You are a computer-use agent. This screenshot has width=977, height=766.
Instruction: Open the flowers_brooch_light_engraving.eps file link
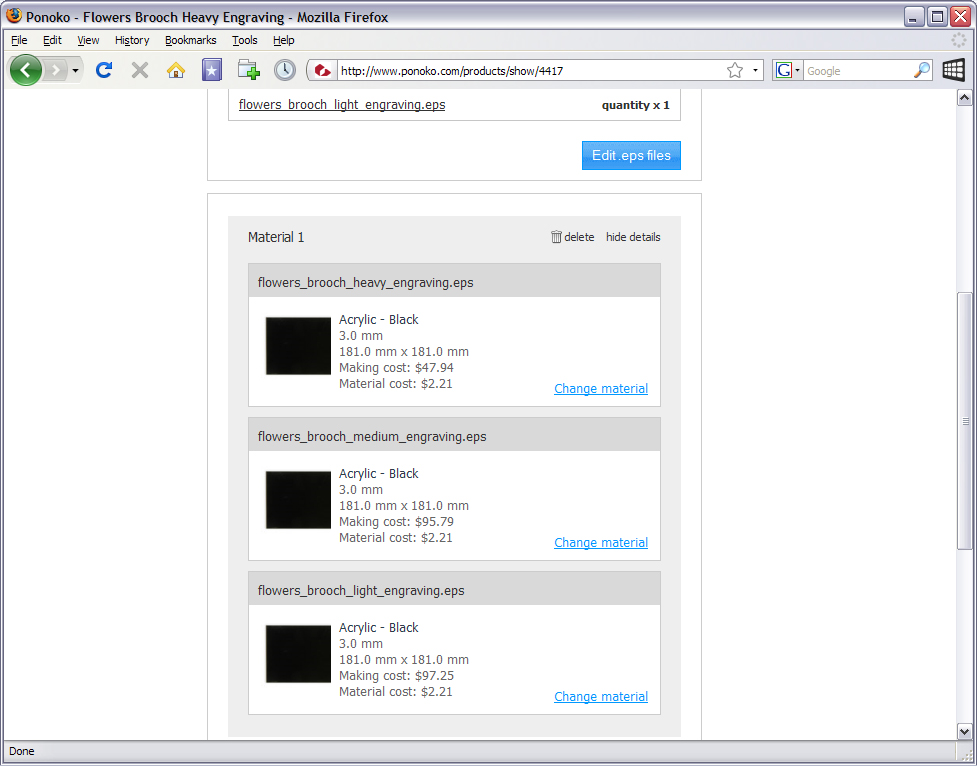pyautogui.click(x=341, y=104)
